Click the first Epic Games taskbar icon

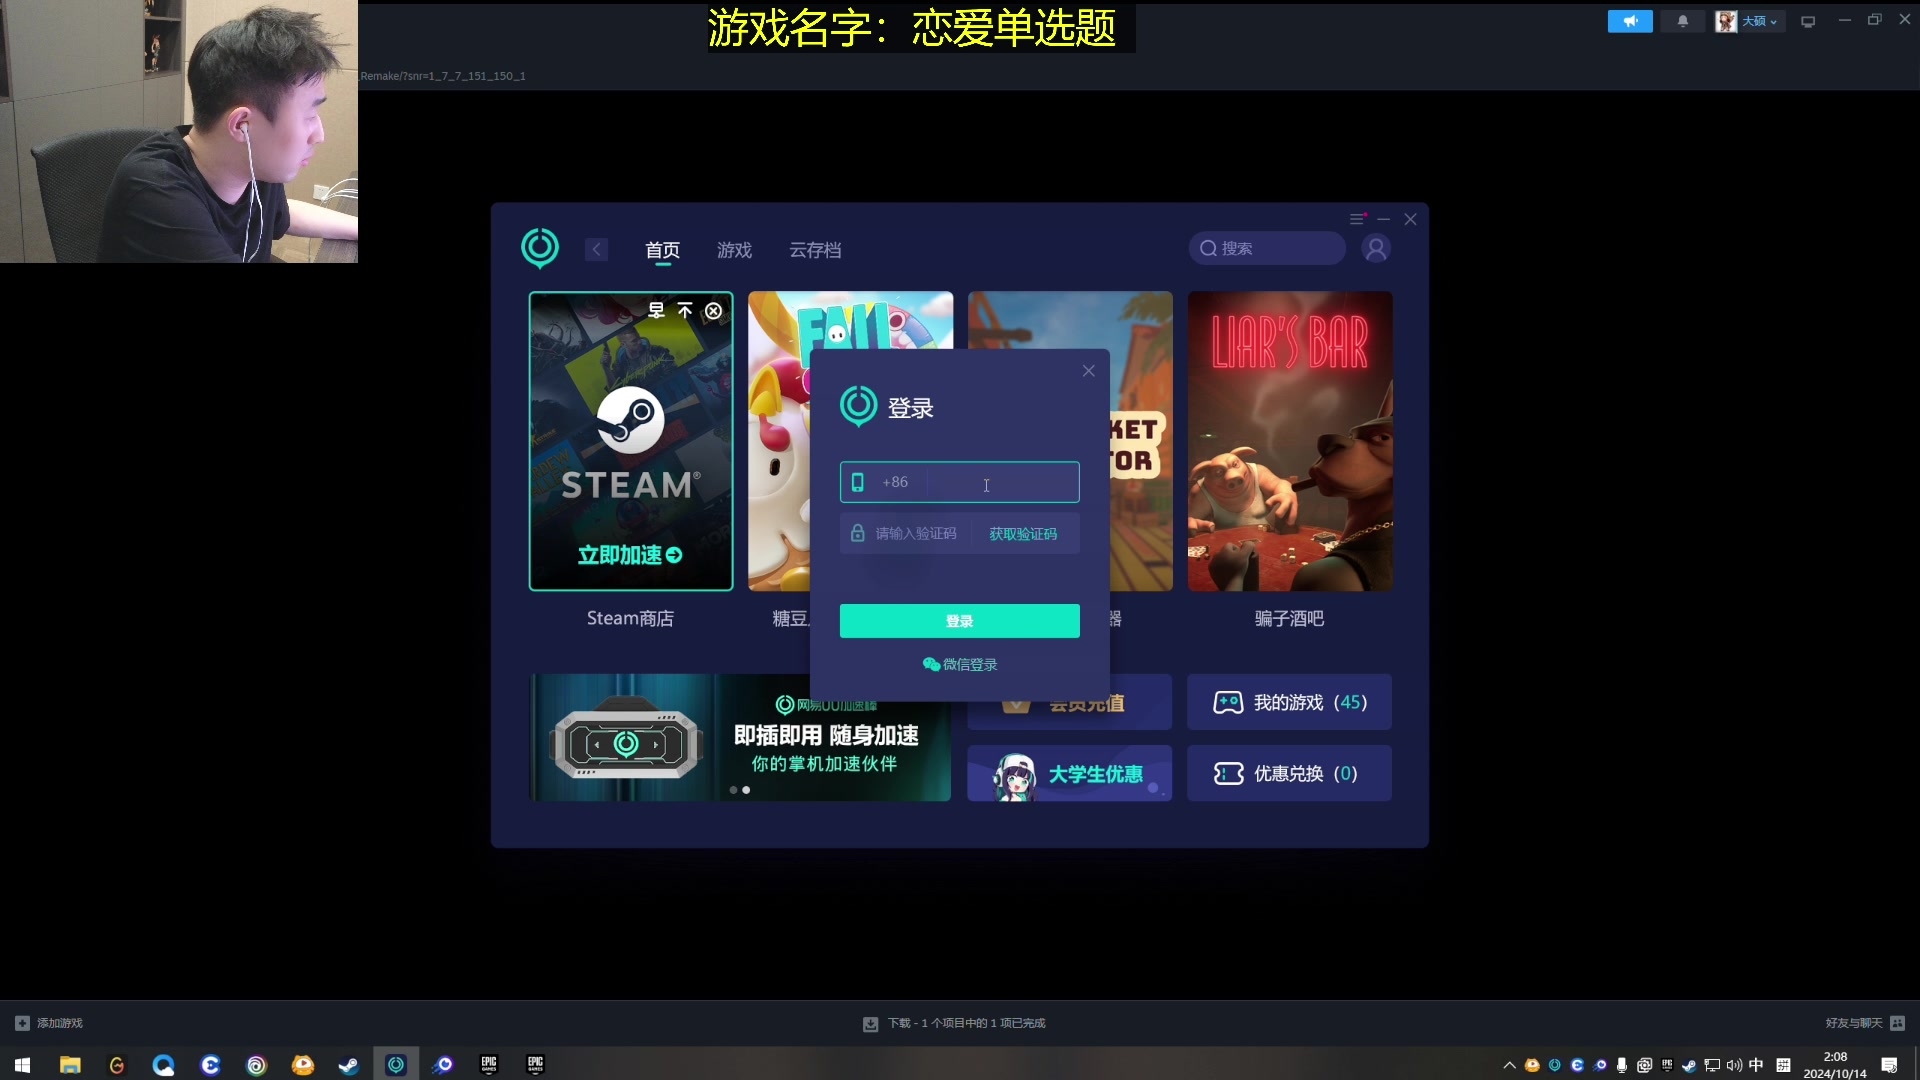point(489,1065)
